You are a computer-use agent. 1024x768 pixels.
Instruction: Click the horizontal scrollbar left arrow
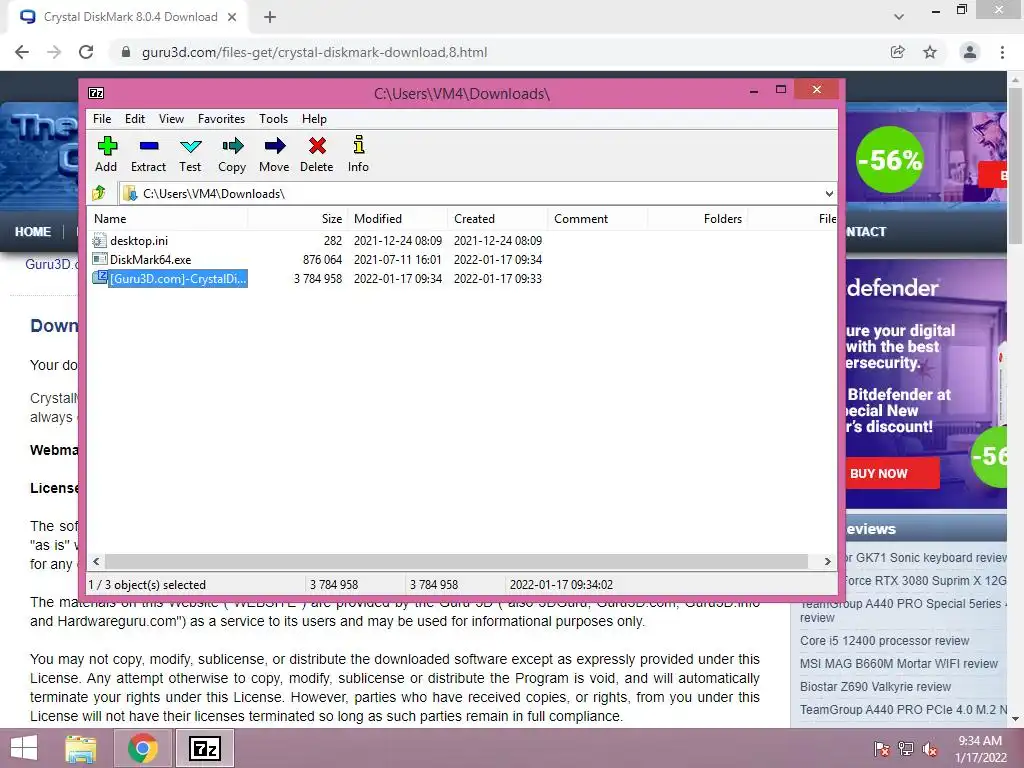[x=97, y=562]
